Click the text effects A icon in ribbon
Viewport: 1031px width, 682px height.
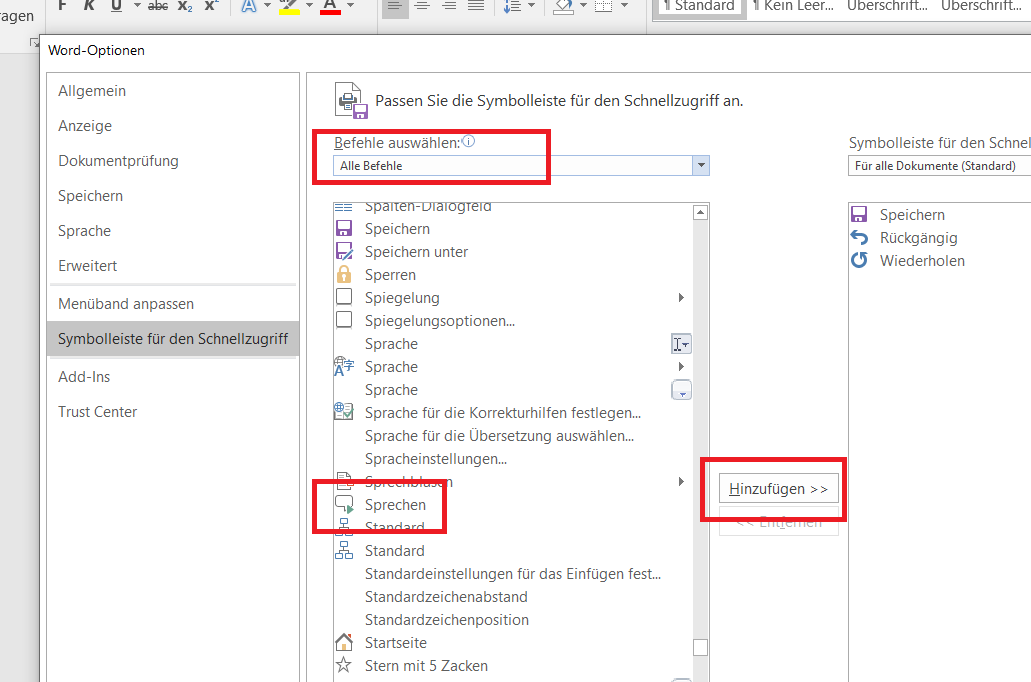tap(249, 5)
